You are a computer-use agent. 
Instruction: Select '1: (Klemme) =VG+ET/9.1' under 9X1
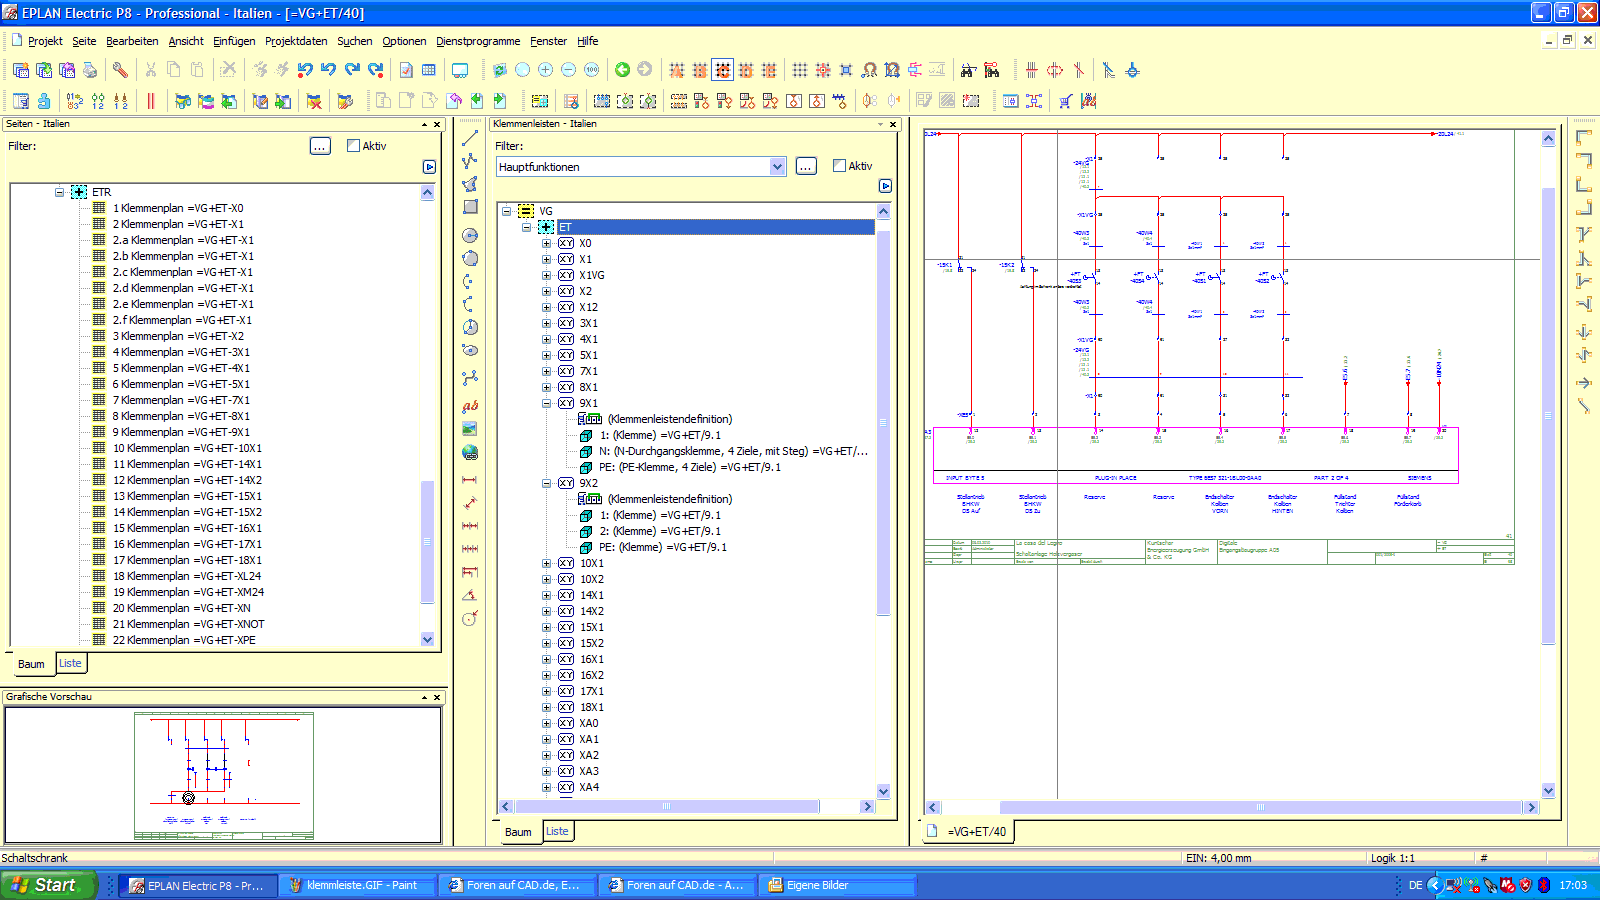pyautogui.click(x=660, y=435)
